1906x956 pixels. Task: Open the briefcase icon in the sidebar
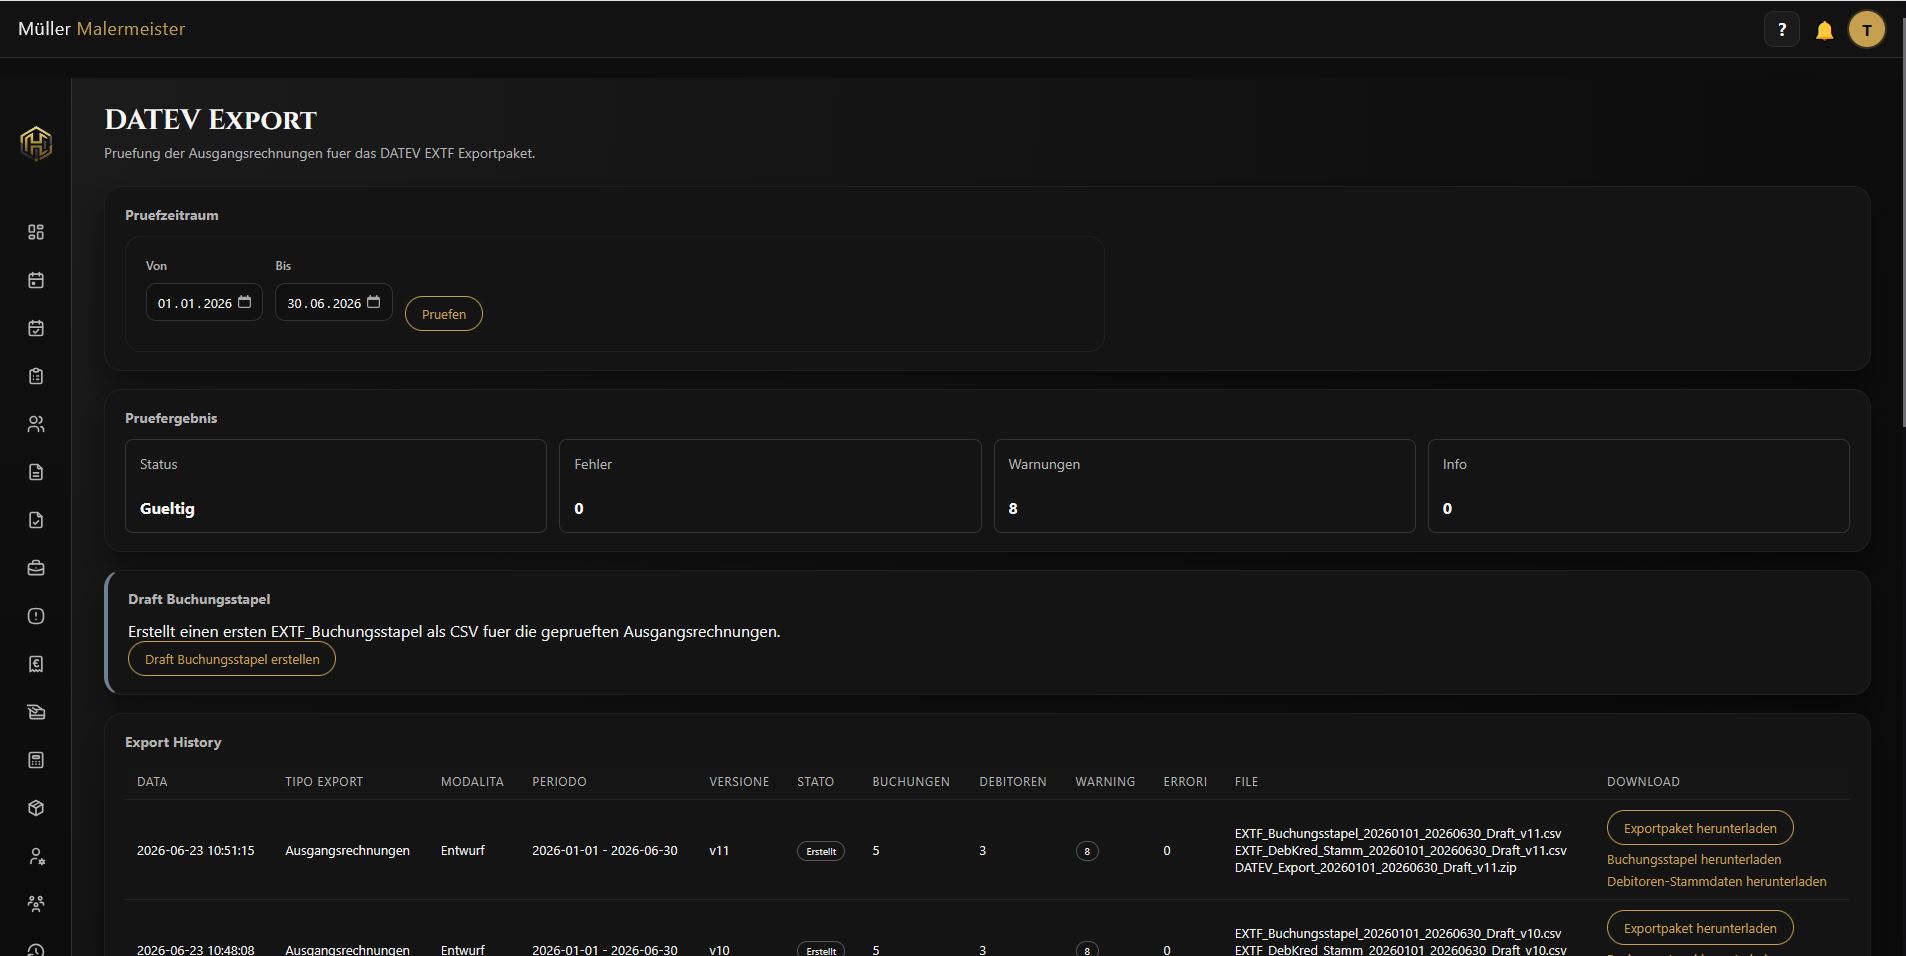point(36,568)
